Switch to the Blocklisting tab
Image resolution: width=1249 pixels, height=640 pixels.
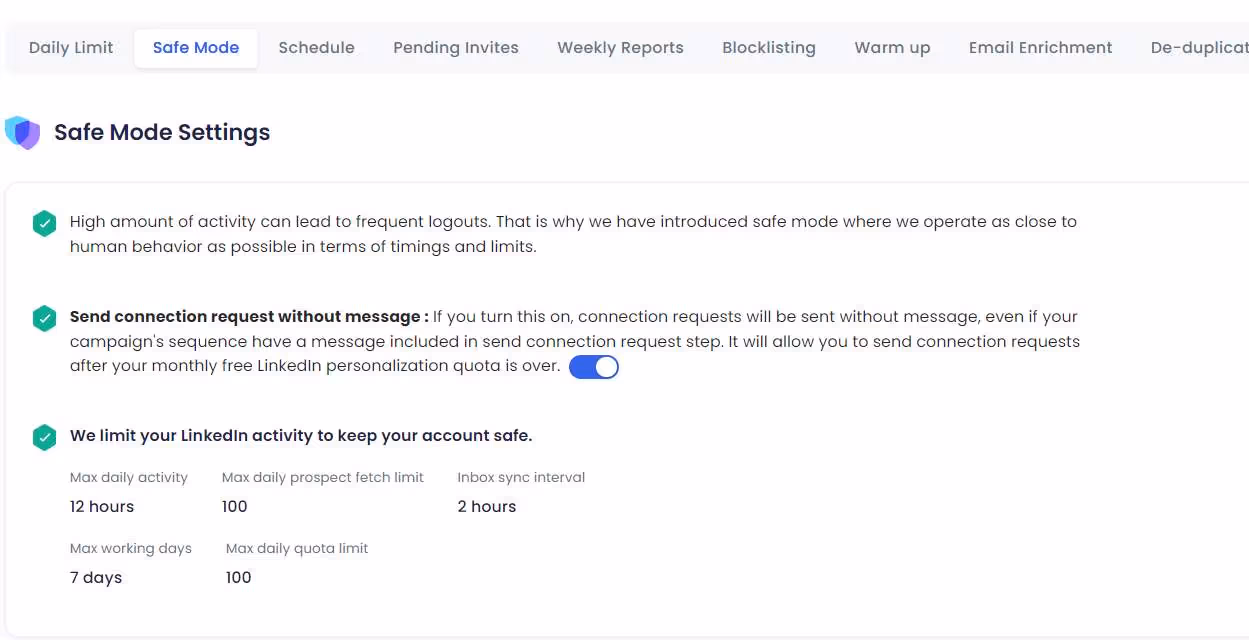769,47
